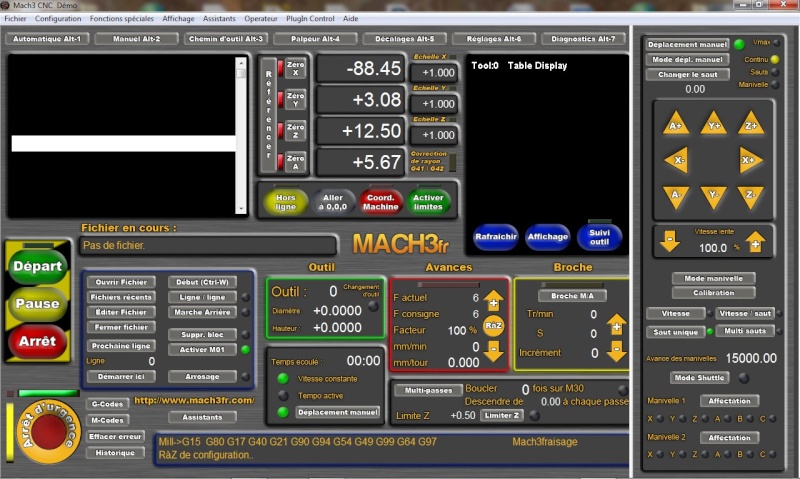This screenshot has height=479, width=800.
Task: Click the Historique button
Action: click(x=115, y=453)
